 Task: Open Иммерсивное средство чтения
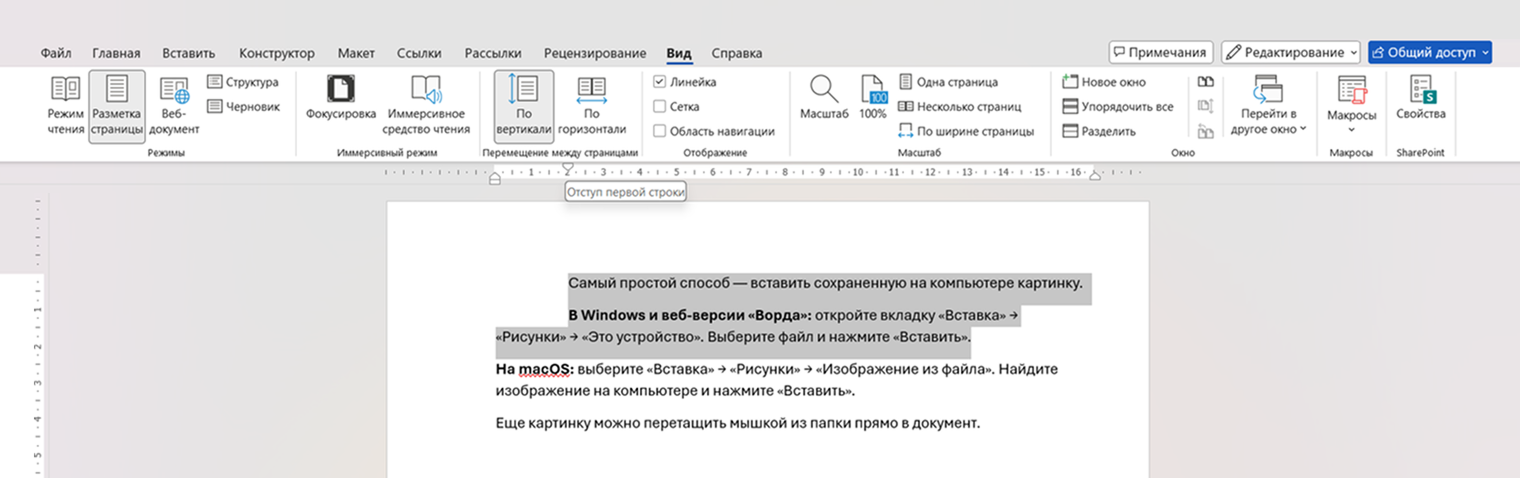426,106
